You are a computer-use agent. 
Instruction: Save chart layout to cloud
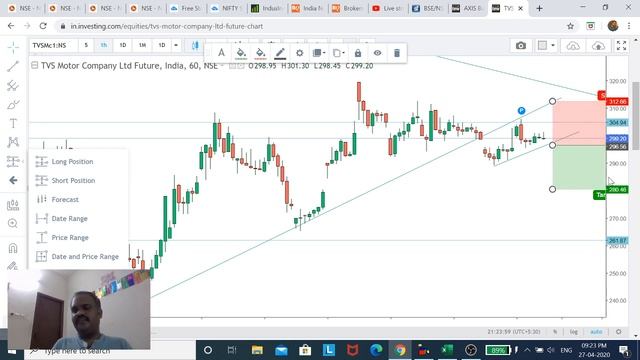tap(598, 45)
